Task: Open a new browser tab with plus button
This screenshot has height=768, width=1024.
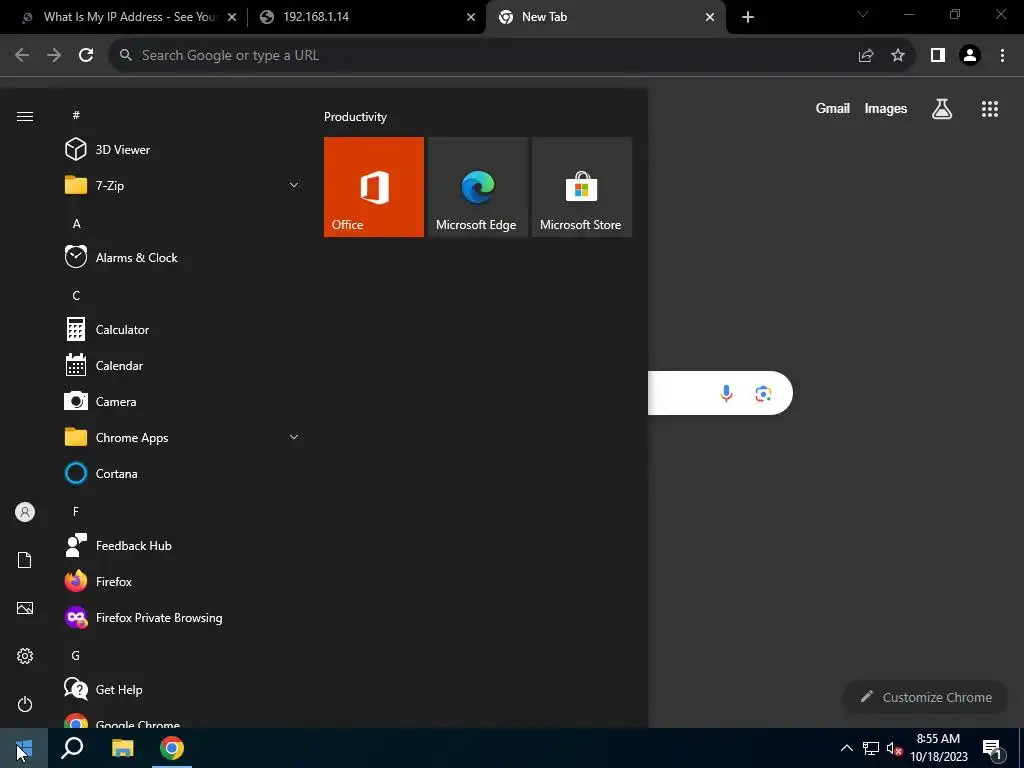Action: (x=748, y=17)
